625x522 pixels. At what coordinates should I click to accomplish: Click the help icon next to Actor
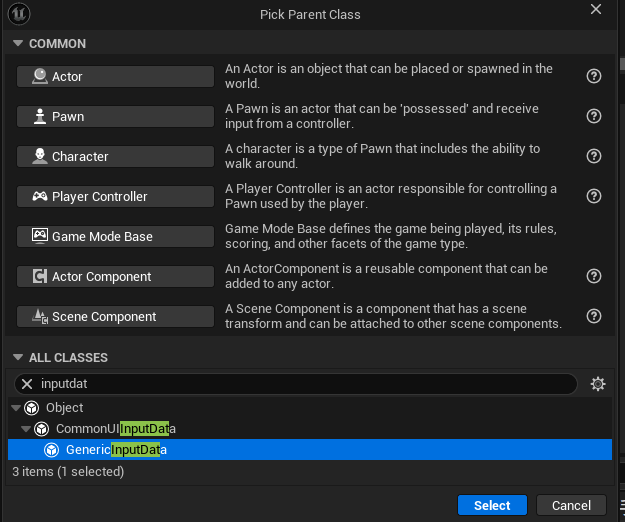pyautogui.click(x=593, y=76)
